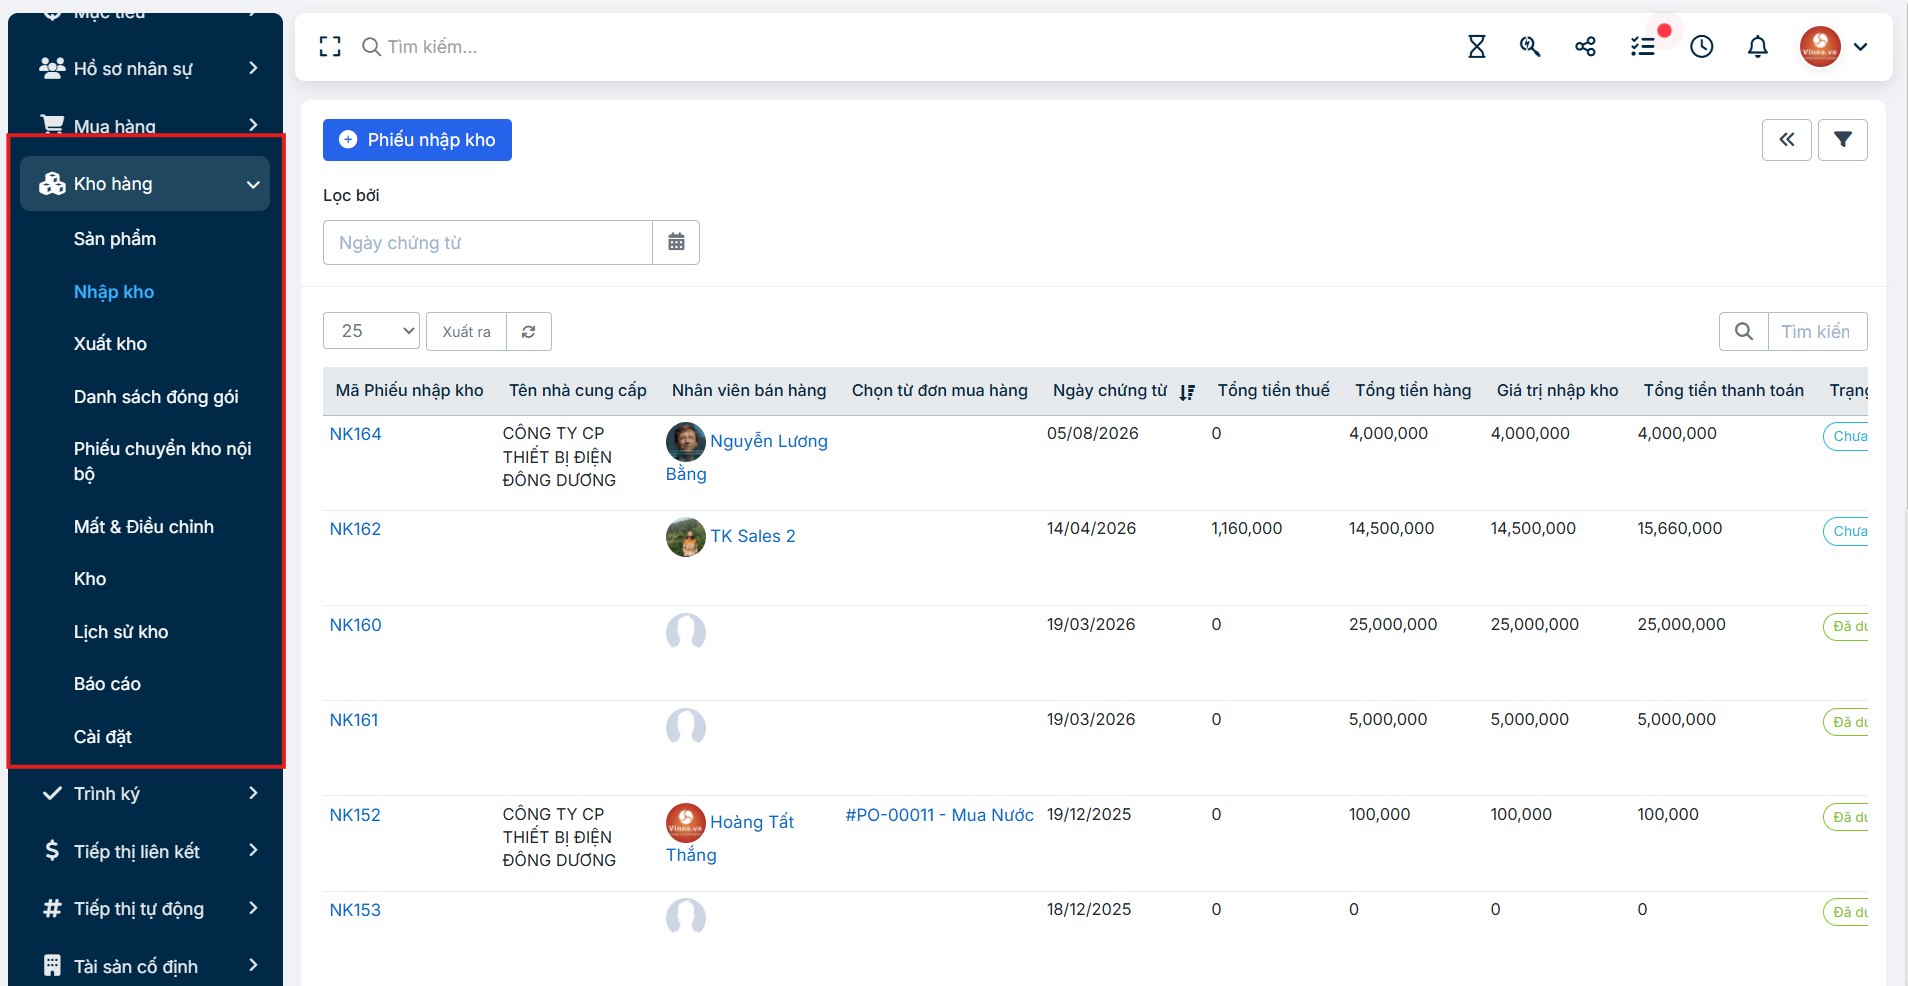Refresh the table with reload icon
The image size is (1908, 986).
(529, 332)
